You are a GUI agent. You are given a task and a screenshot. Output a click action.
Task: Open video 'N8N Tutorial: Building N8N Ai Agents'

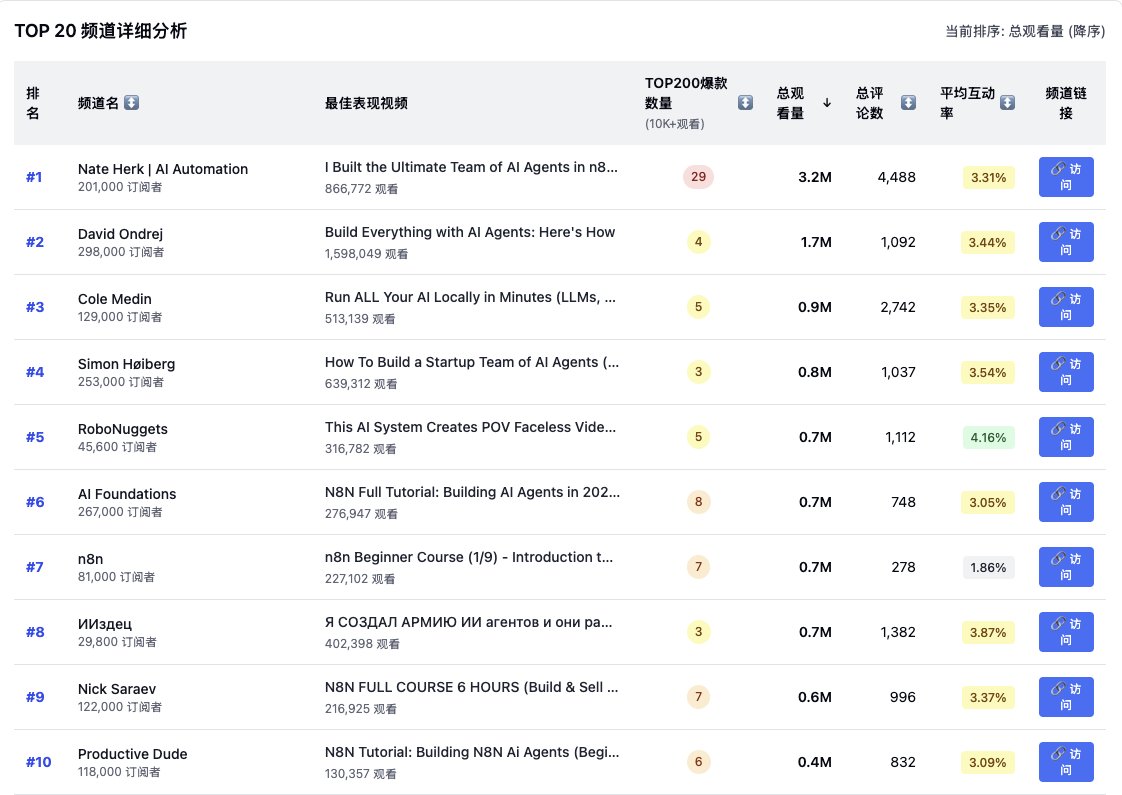pos(472,752)
